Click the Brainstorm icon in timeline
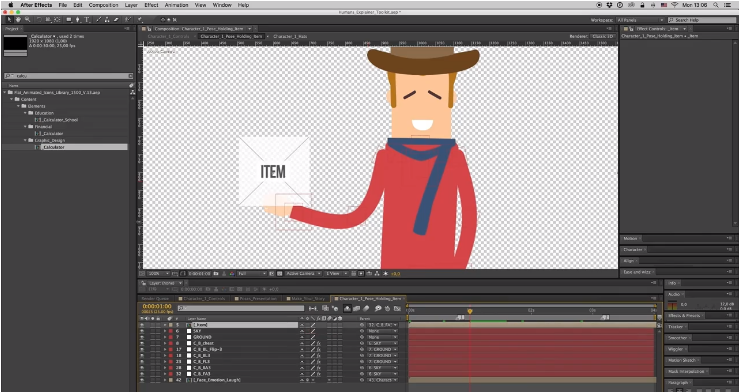 378,309
